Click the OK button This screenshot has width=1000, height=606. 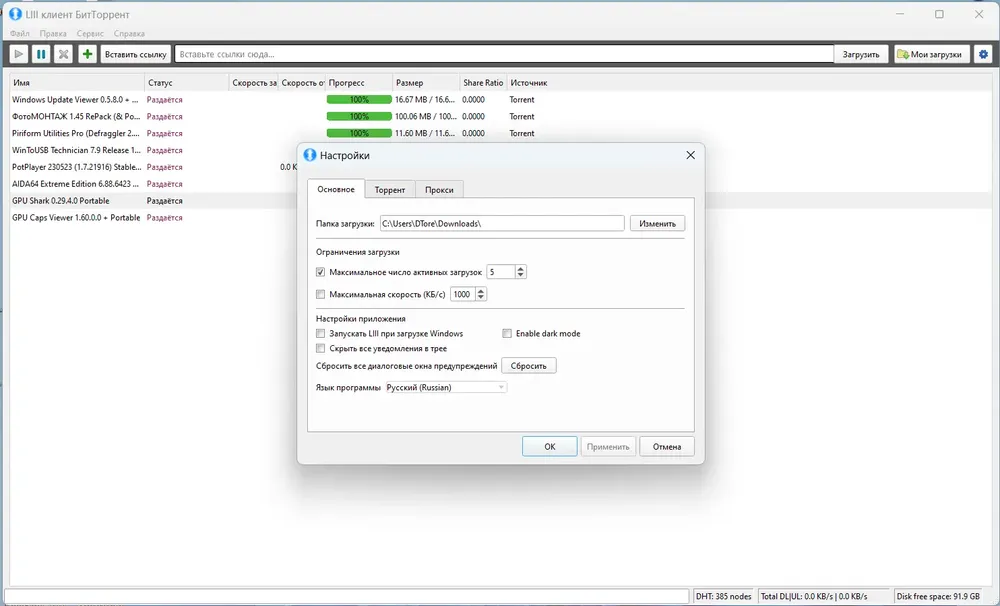(x=549, y=447)
